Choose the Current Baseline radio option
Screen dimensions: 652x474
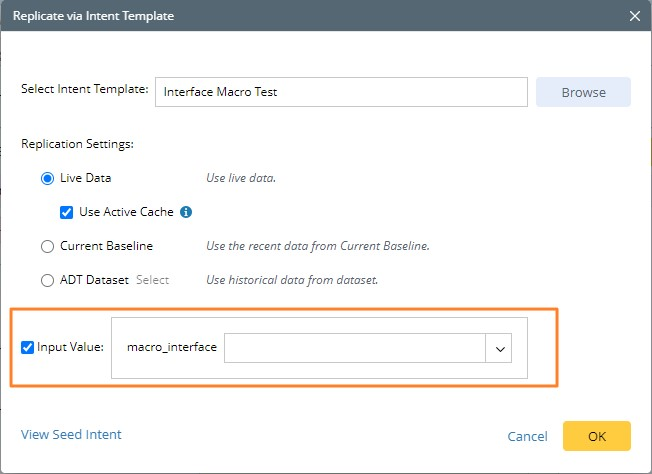tap(47, 246)
